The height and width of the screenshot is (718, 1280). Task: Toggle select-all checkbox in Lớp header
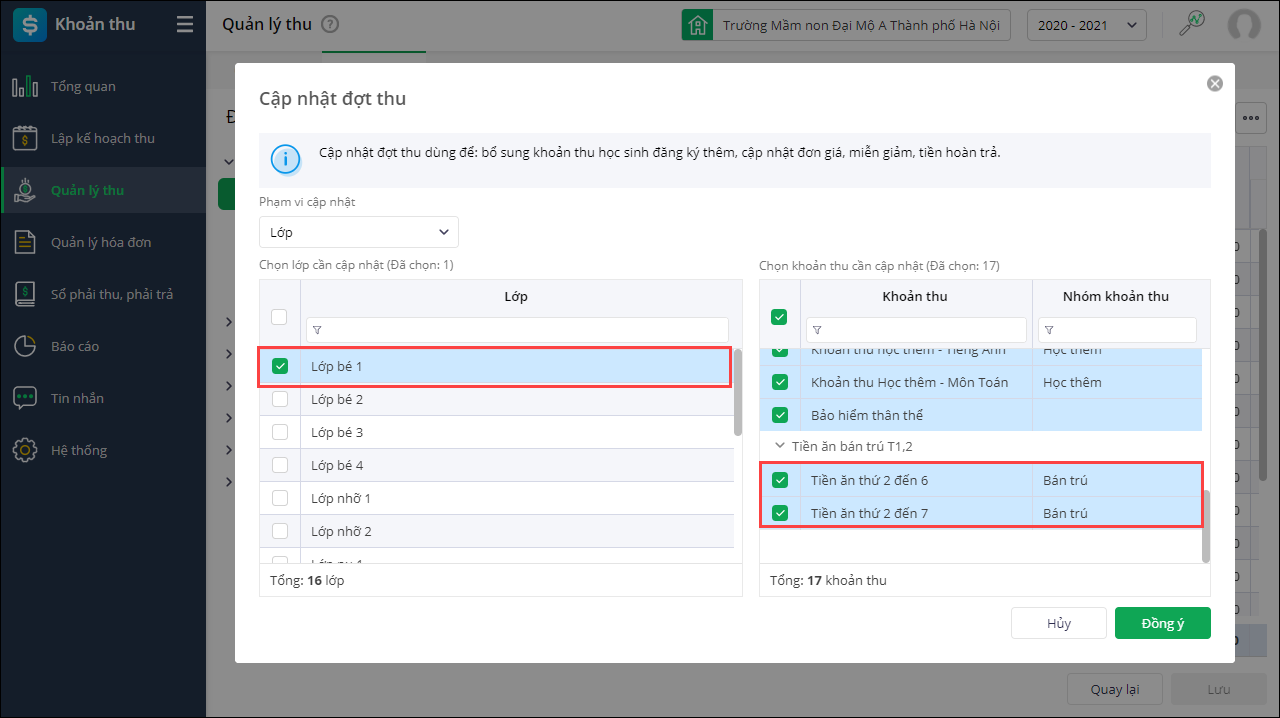280,317
